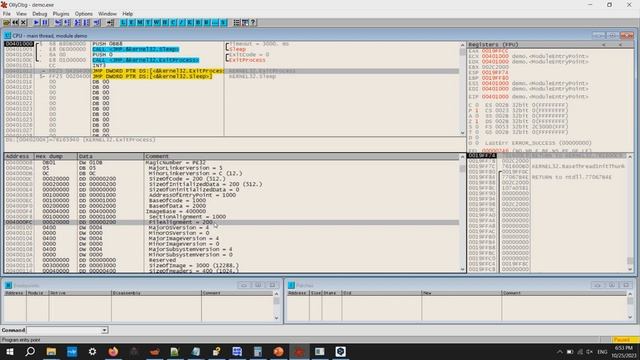Click the Go to address toolbar icon
Screen dimensions: 640x360
(110, 22)
